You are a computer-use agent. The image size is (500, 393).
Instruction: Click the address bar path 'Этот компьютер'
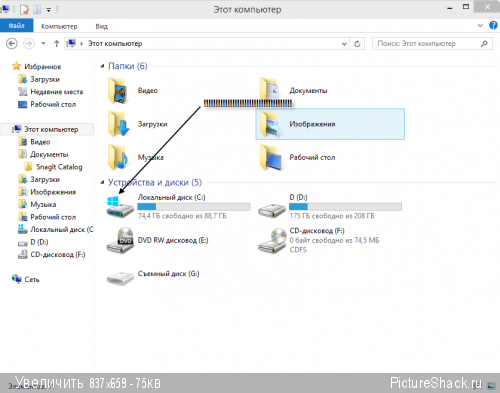coord(115,44)
